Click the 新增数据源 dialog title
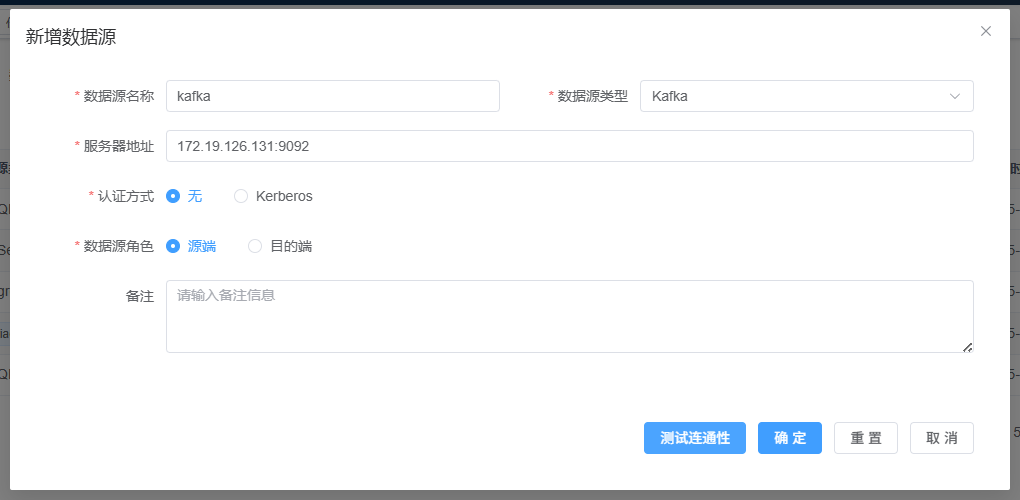 tap(69, 37)
